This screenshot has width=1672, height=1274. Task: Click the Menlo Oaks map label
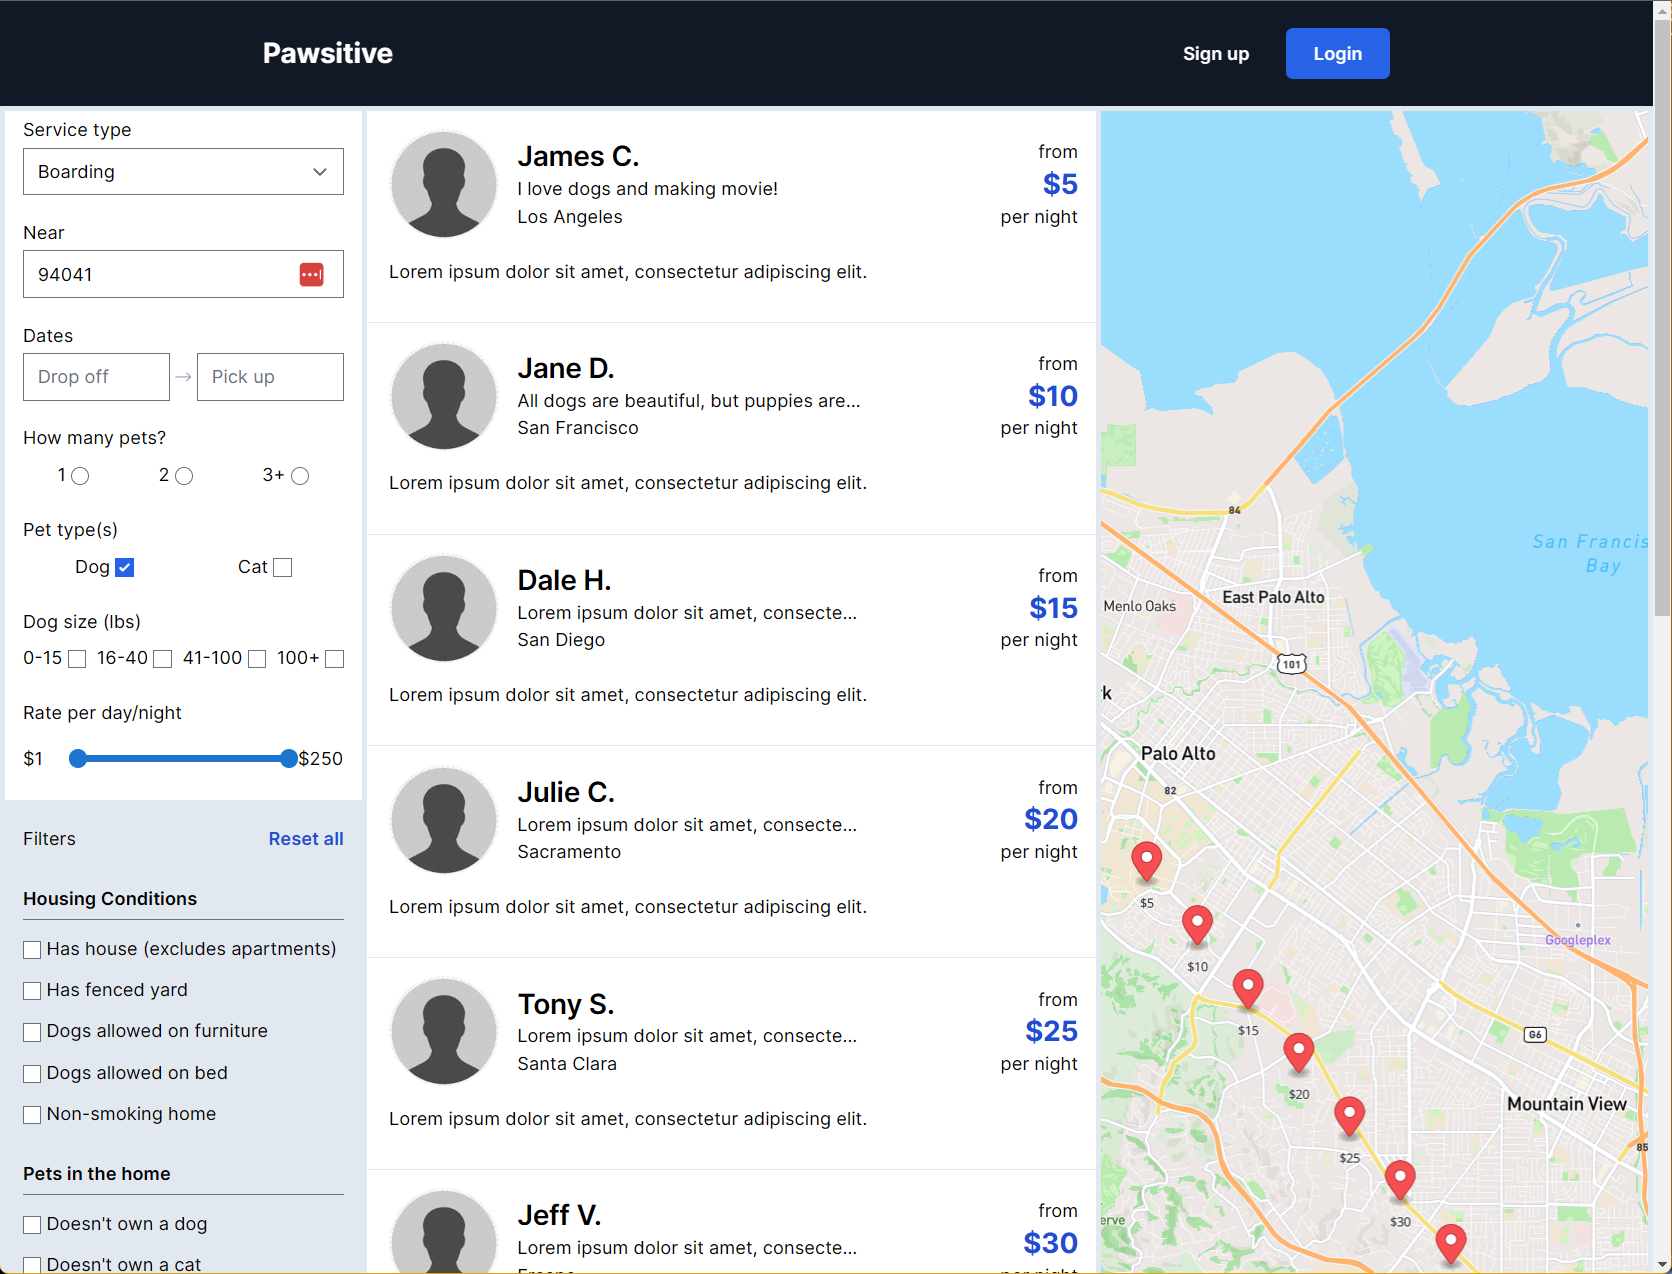tap(1140, 606)
